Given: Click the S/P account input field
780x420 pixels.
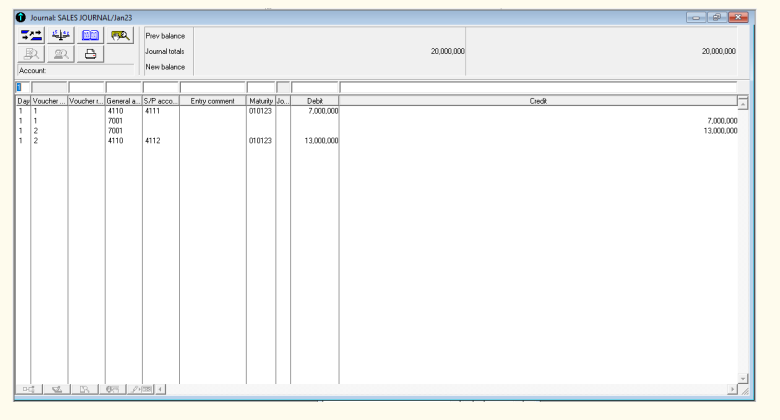Looking at the screenshot, I should coord(161,88).
